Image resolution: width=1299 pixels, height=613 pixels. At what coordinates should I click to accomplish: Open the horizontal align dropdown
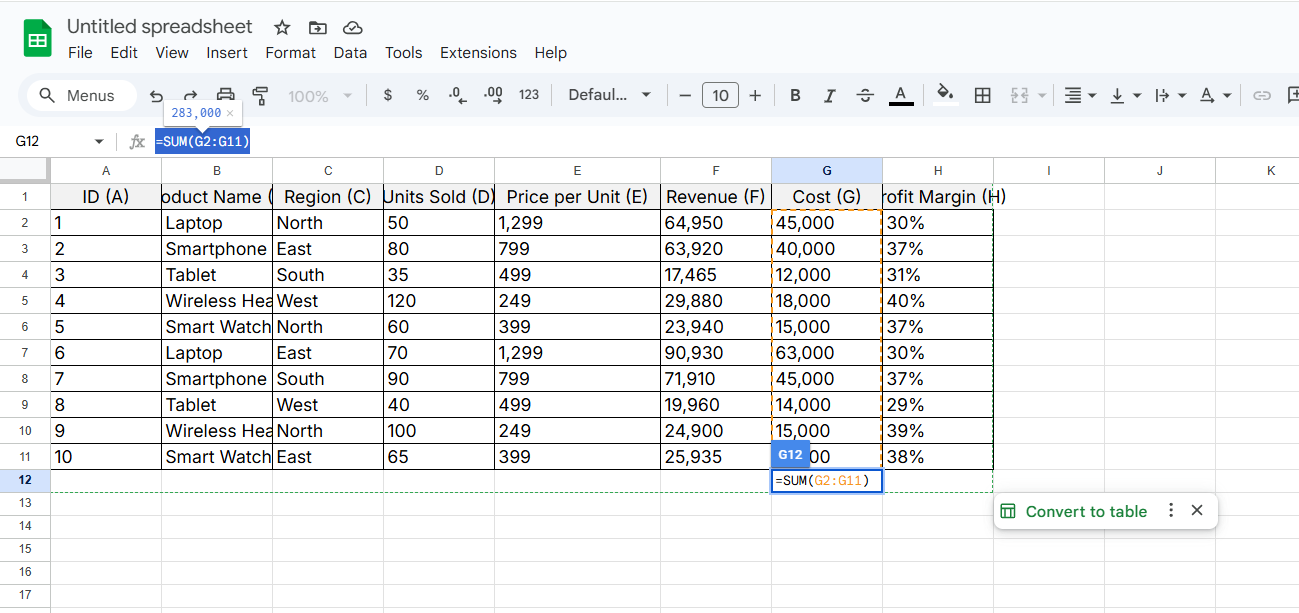(1079, 95)
